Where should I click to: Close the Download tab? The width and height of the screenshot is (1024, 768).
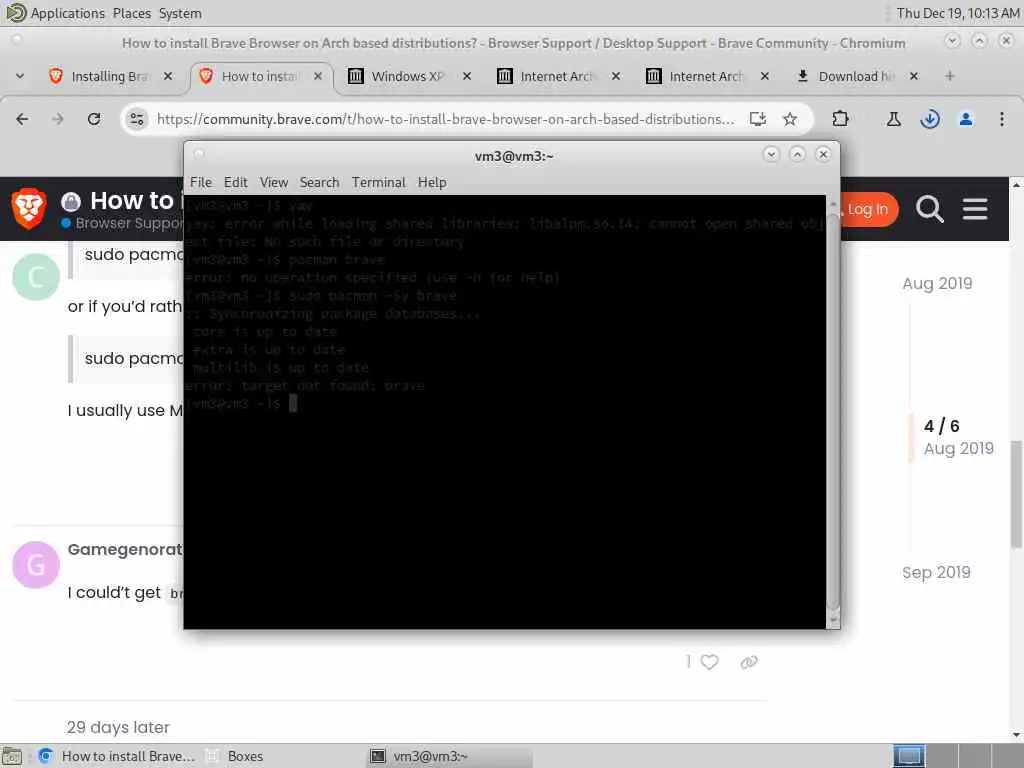[914, 76]
